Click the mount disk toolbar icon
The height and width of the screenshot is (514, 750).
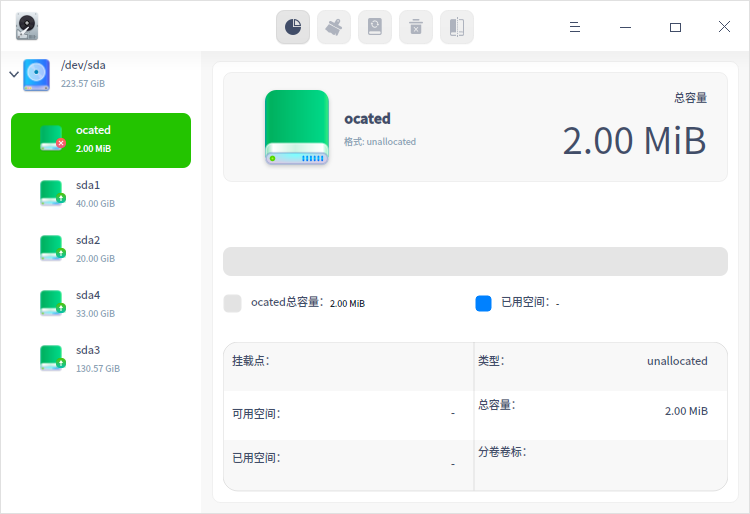[375, 27]
